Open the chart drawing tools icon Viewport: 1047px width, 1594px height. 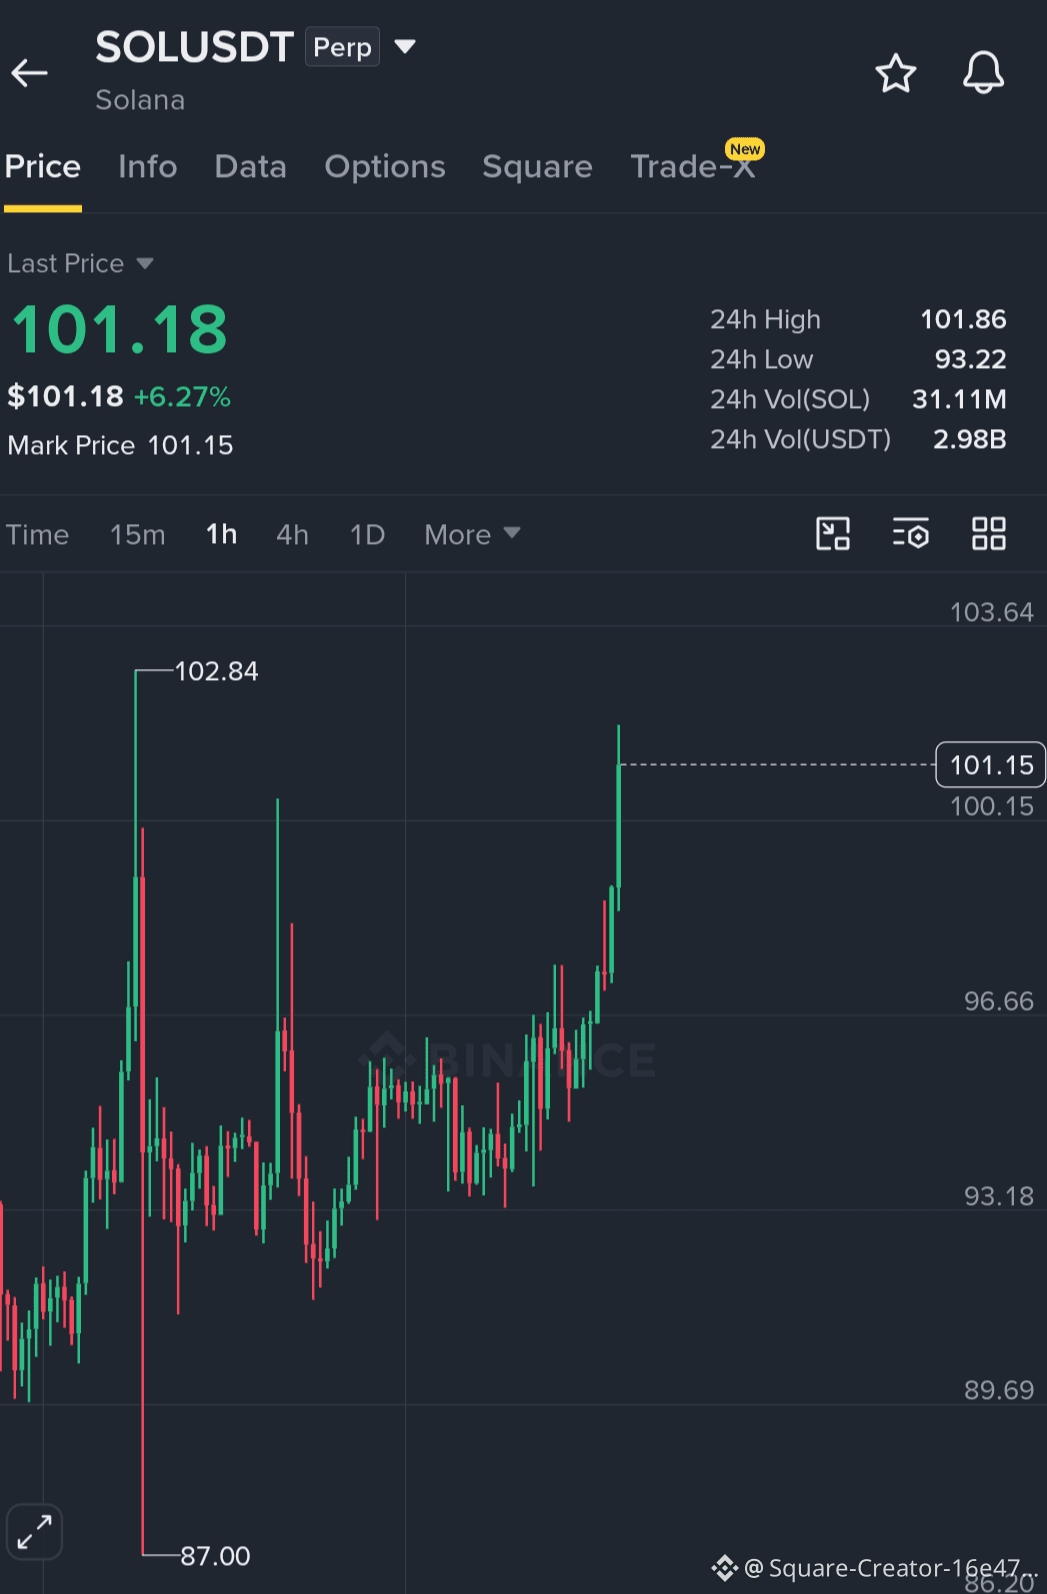(x=833, y=534)
